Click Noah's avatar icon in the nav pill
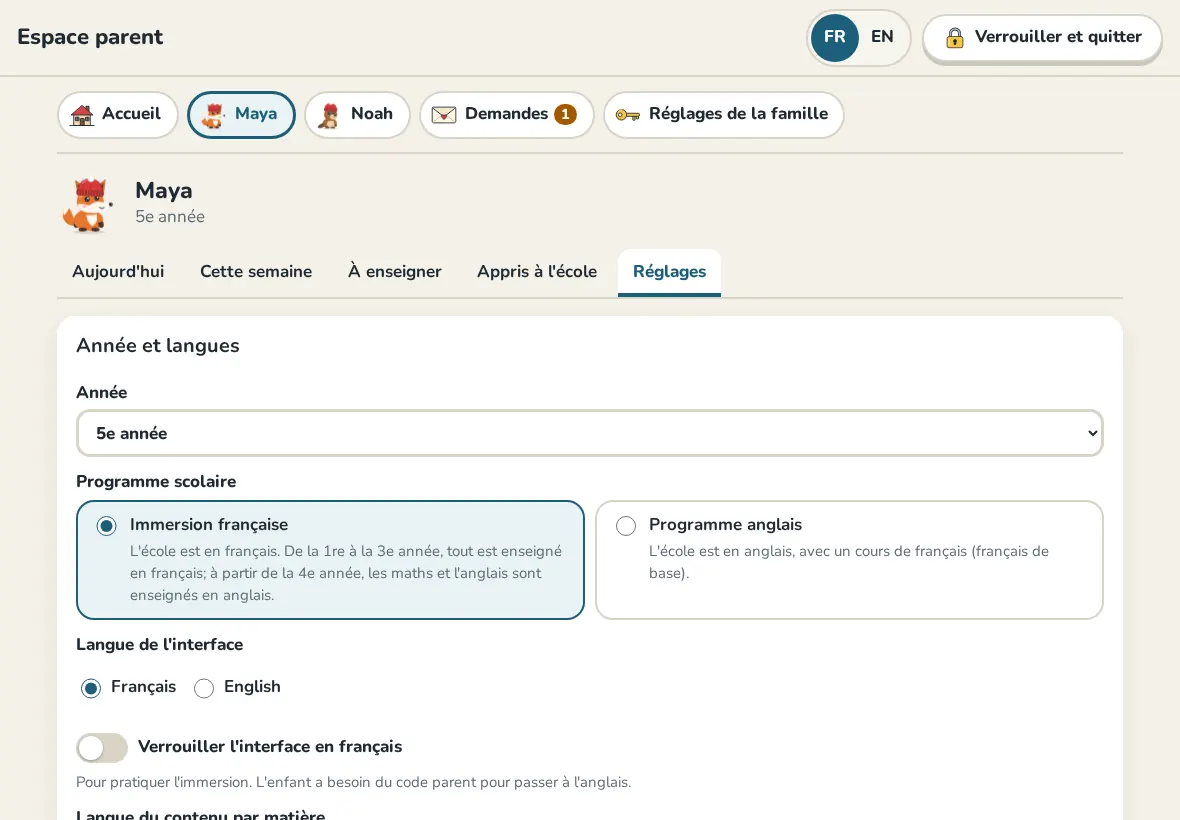 (x=329, y=115)
